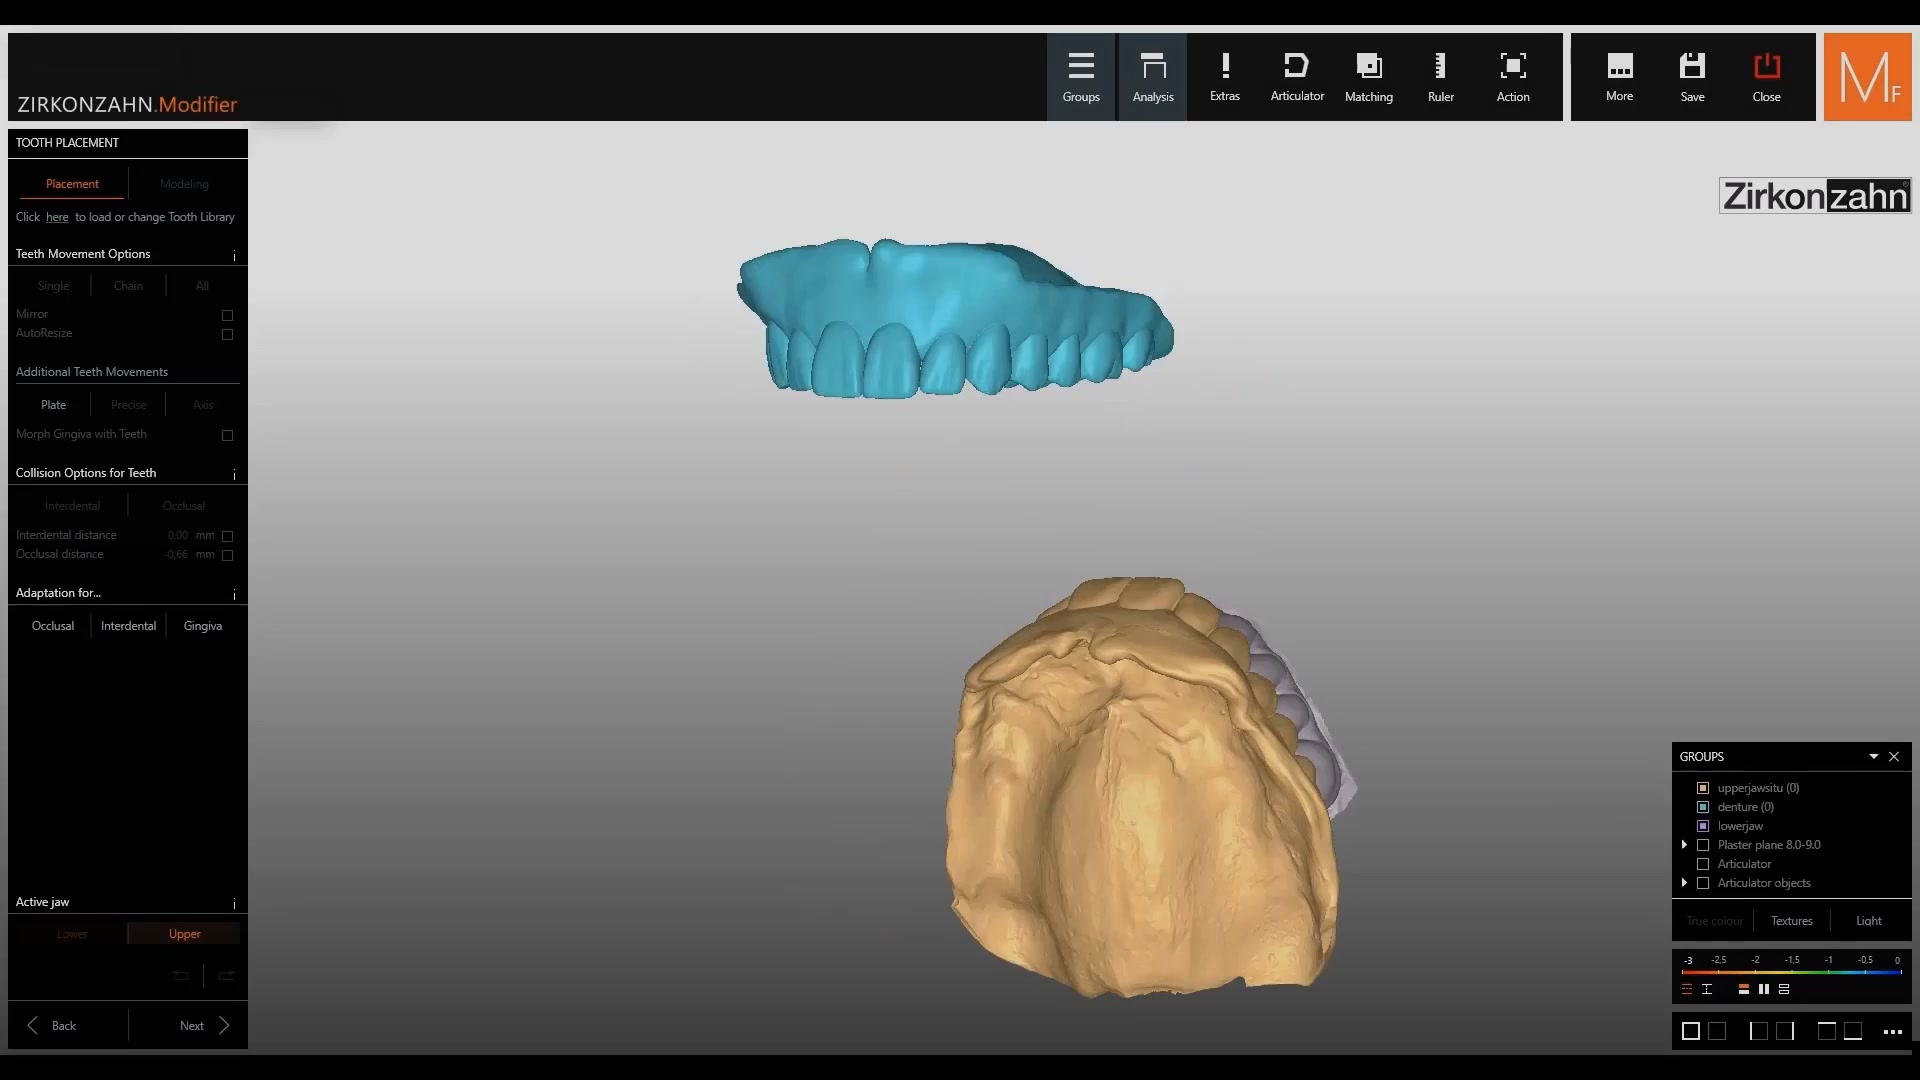Open the Analysis tool
1920x1080 pixels.
(x=1153, y=77)
